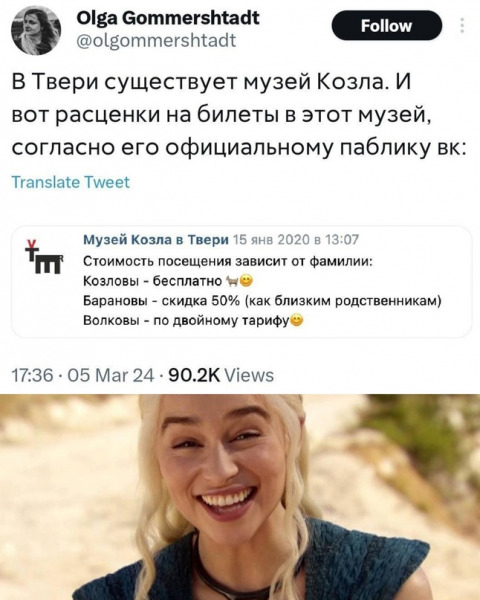Click Translate Tweet
The image size is (480, 600).
tap(71, 182)
